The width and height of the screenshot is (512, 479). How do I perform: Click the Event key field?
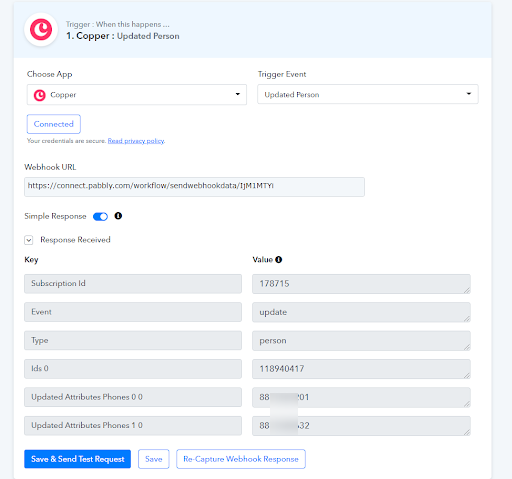(x=133, y=312)
